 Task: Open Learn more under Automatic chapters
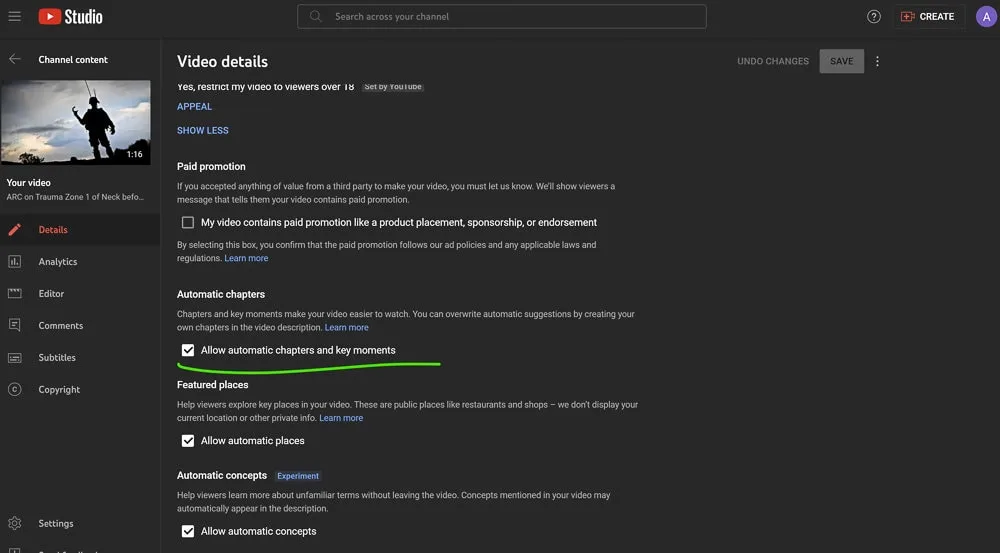click(x=346, y=327)
